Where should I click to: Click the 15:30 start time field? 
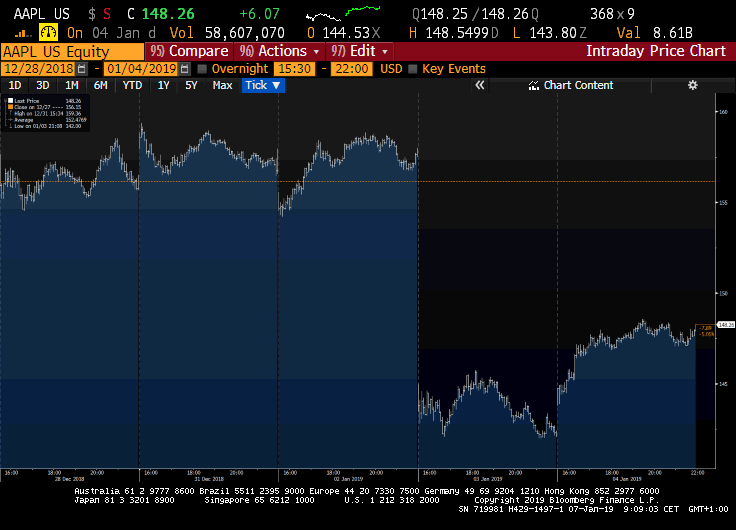295,69
